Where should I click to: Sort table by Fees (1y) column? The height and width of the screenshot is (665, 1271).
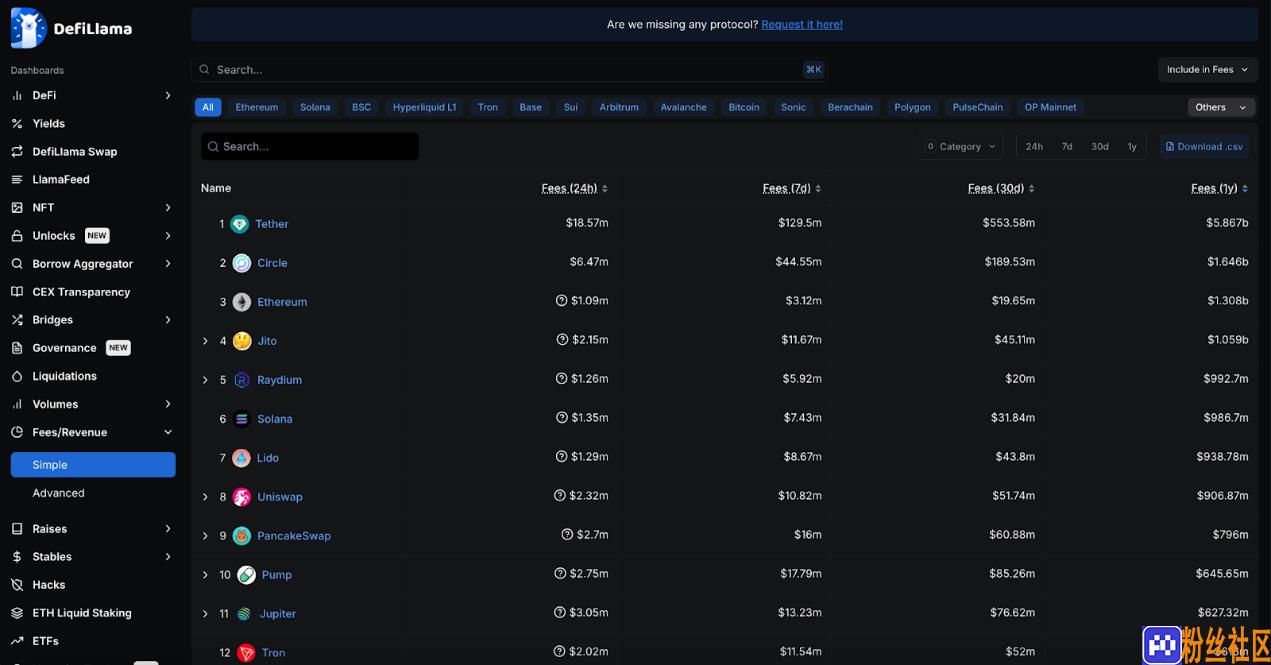1220,188
